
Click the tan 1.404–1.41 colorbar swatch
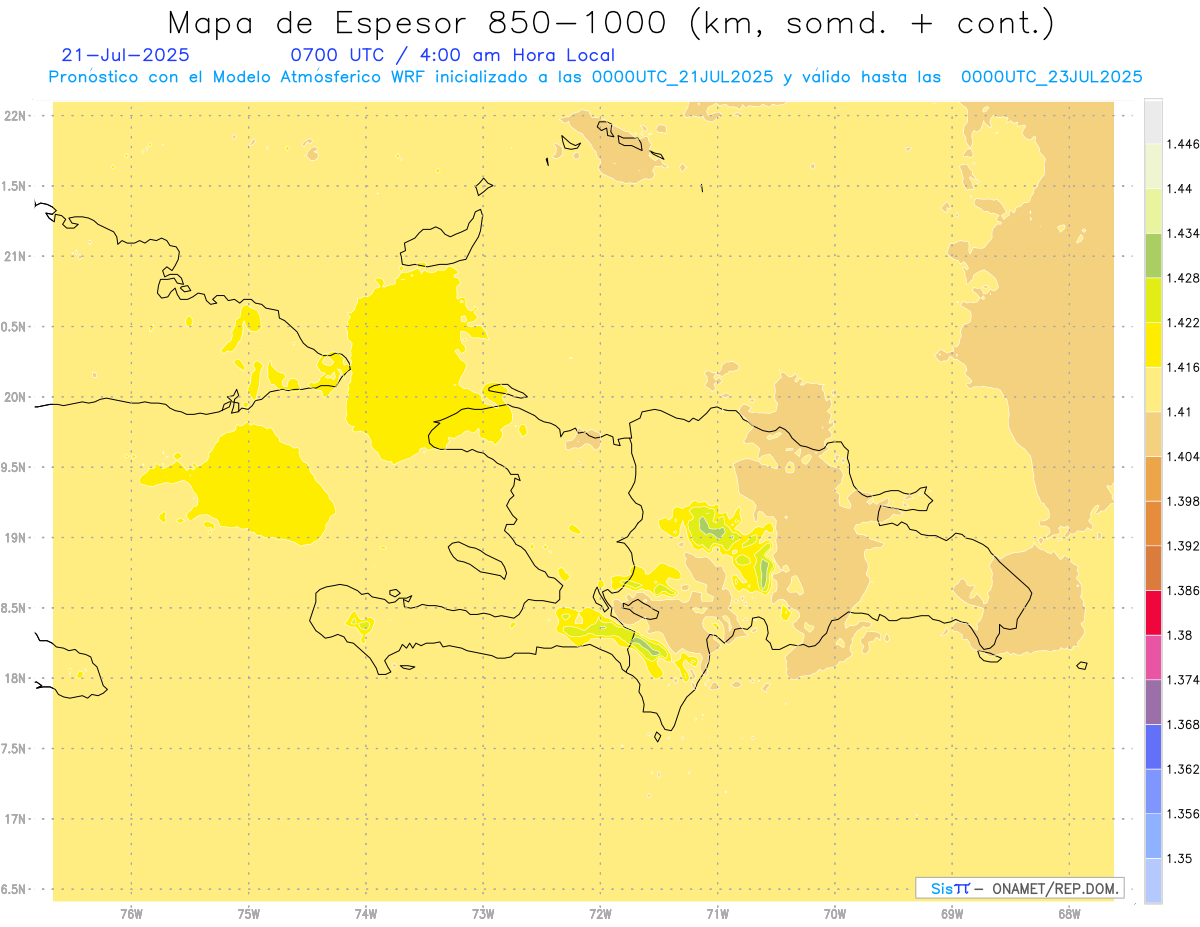(1153, 434)
